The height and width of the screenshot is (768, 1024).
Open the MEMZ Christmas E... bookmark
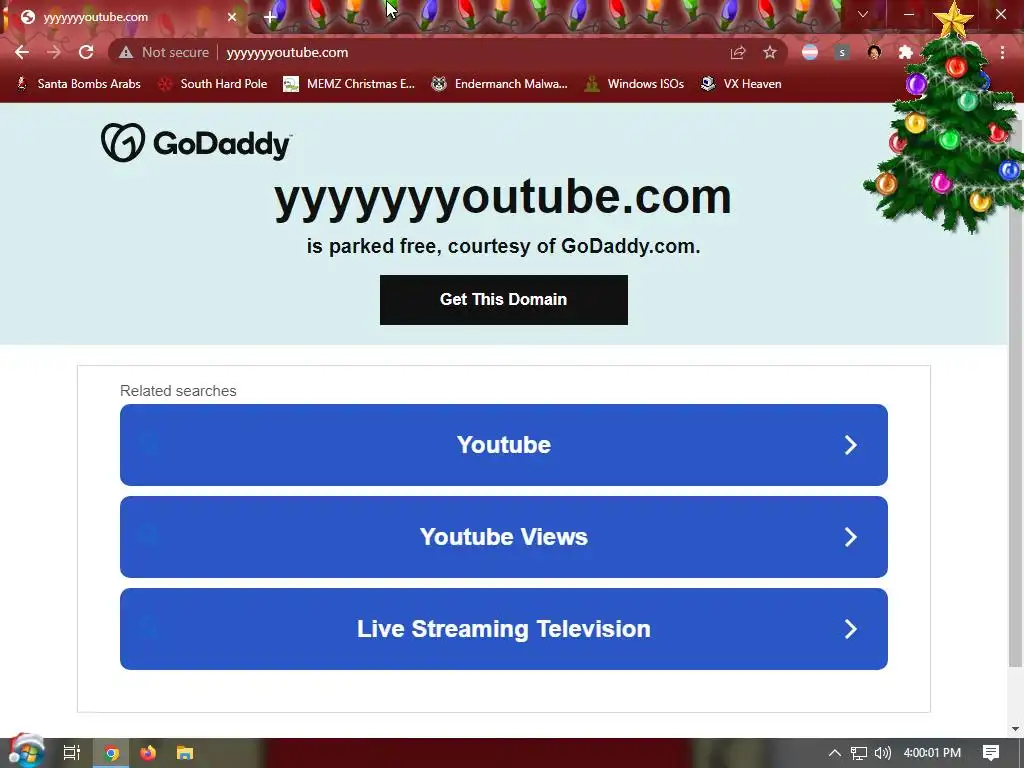(349, 84)
